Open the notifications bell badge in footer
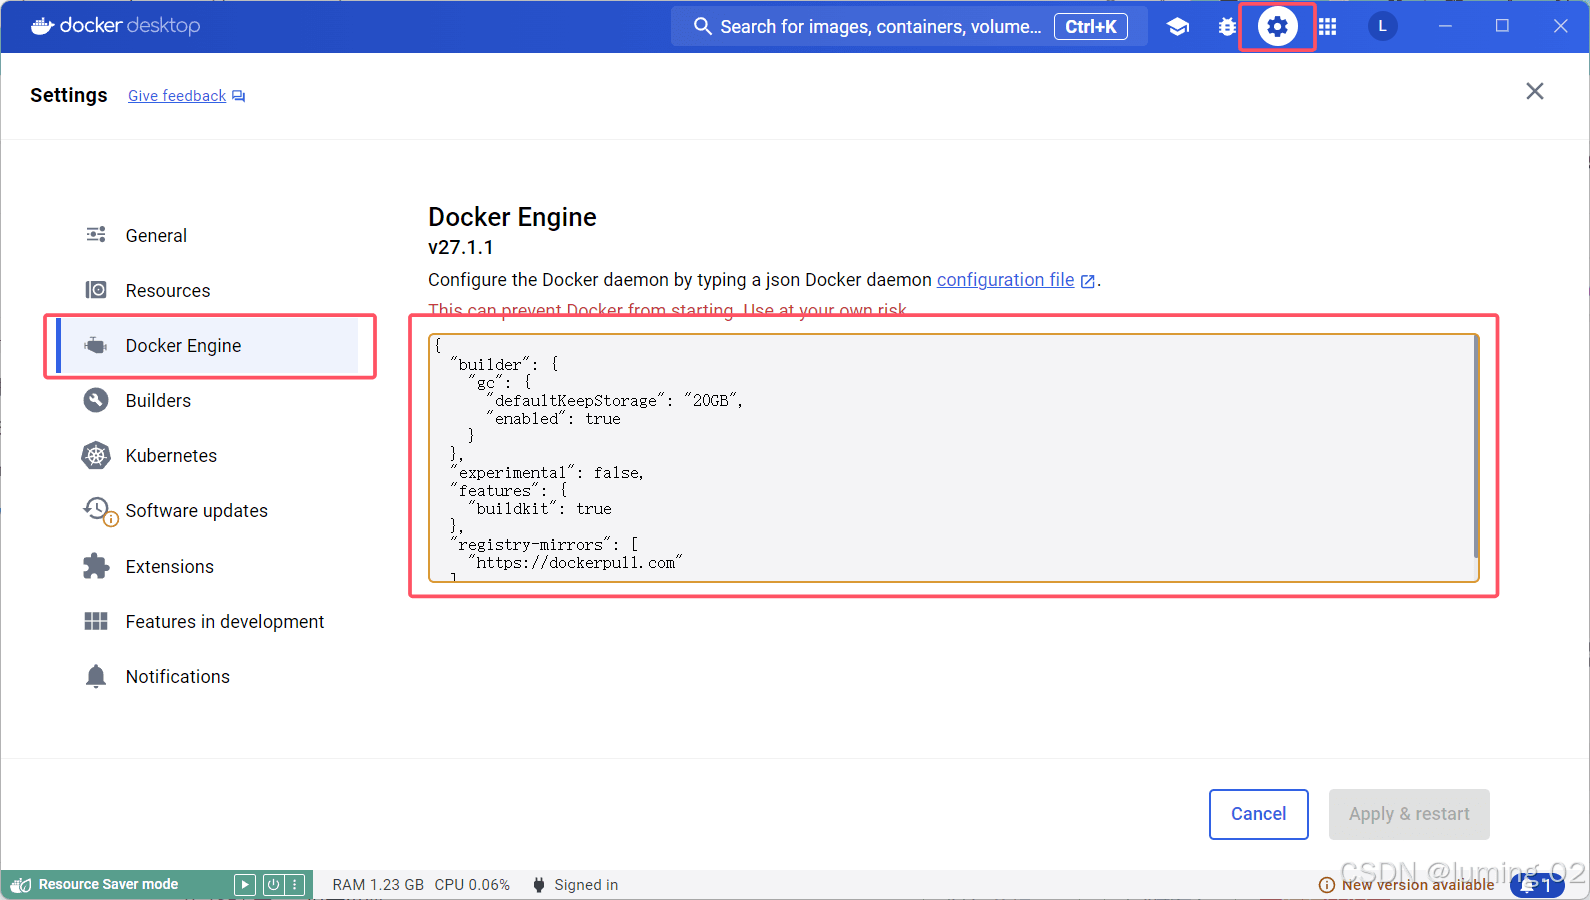1590x900 pixels. [1537, 885]
